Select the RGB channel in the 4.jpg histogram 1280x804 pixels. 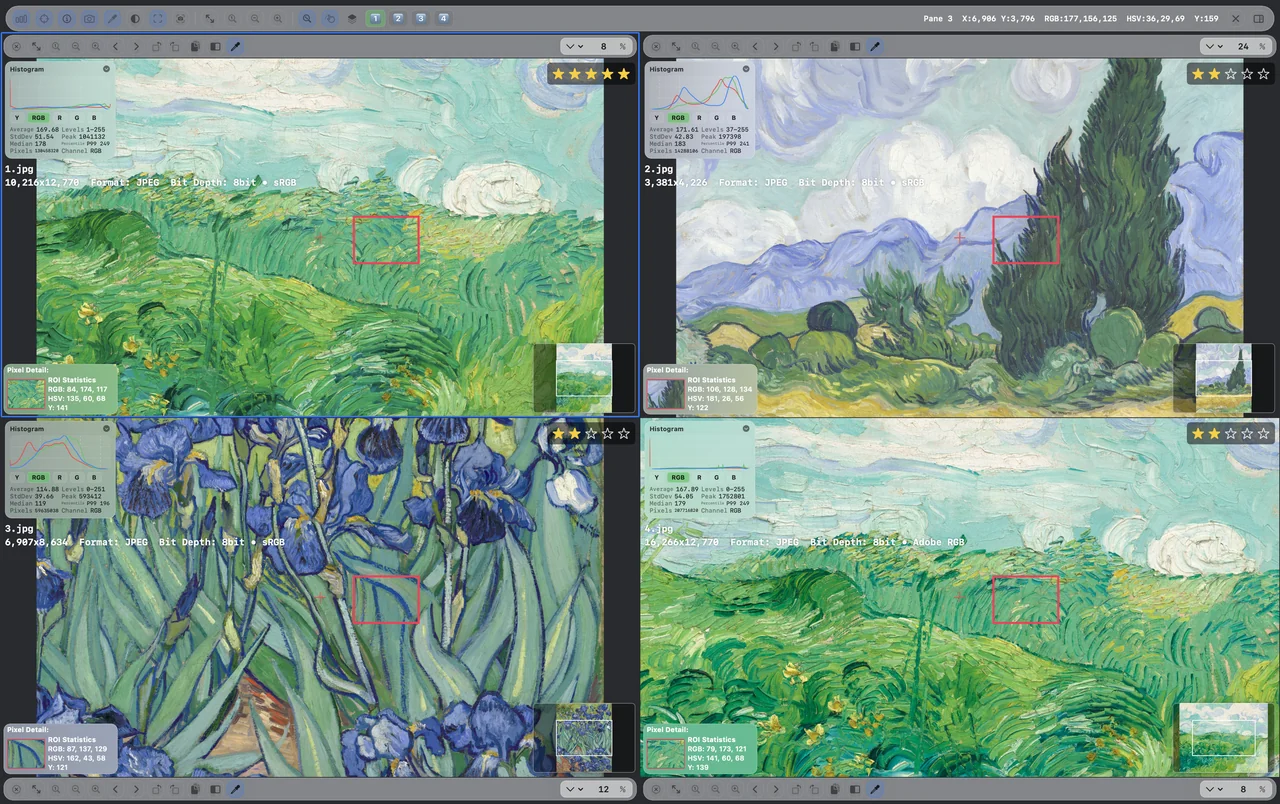coord(678,478)
